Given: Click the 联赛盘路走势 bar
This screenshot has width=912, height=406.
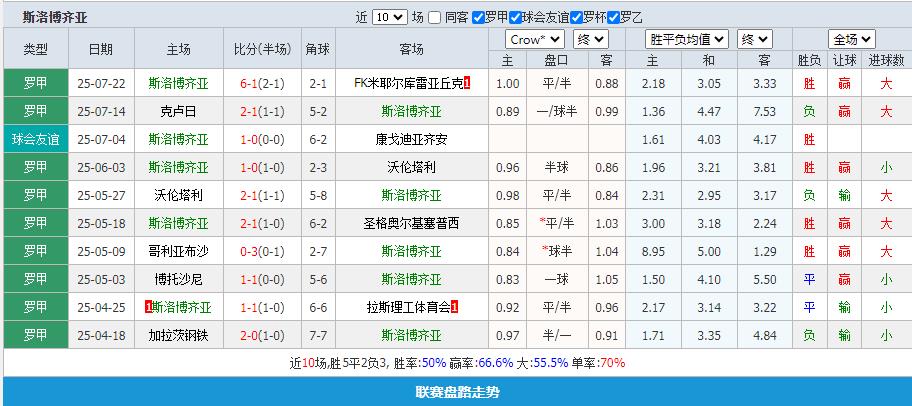Looking at the screenshot, I should [456, 391].
